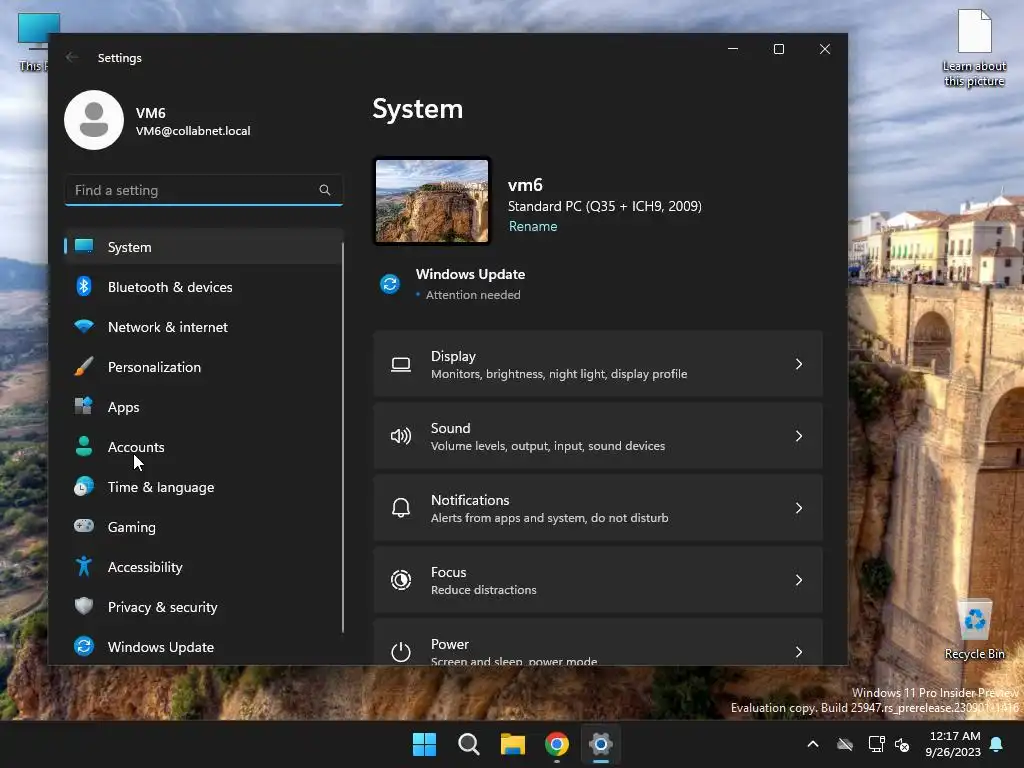Screen dimensions: 1024x768
Task: Launch Google Chrome from the taskbar
Action: [x=557, y=744]
